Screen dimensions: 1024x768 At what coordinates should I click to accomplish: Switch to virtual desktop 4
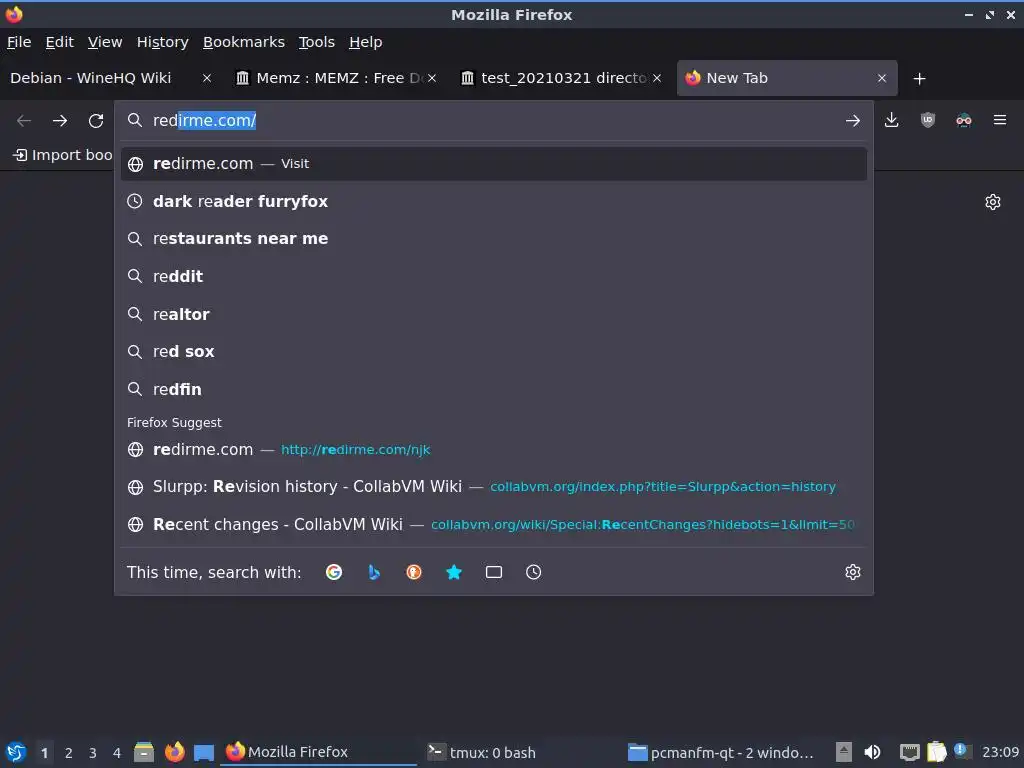click(x=117, y=753)
